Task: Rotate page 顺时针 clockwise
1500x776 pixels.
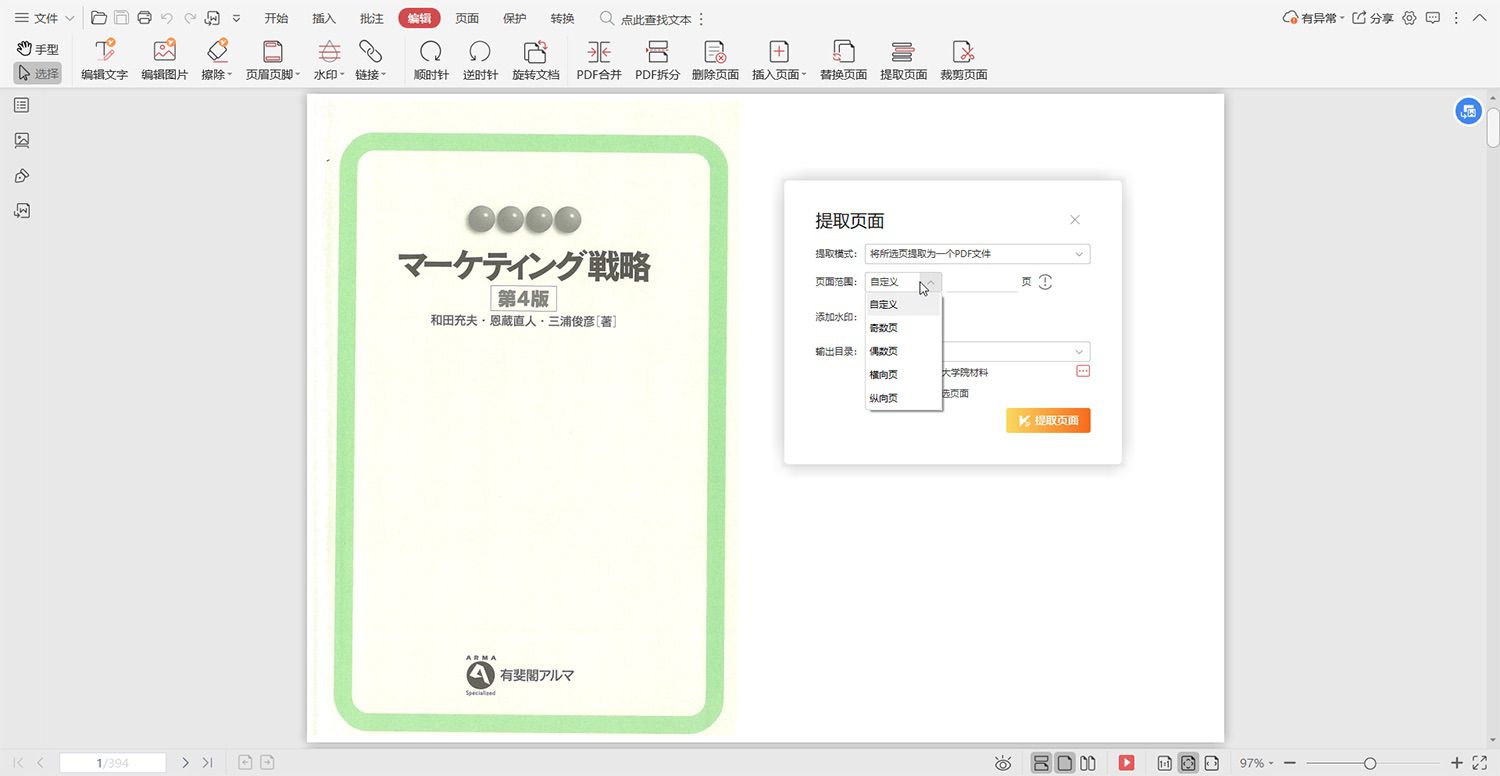Action: (x=431, y=60)
